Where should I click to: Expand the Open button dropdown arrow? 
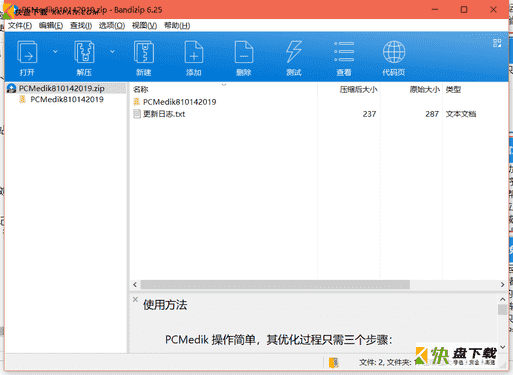click(55, 52)
